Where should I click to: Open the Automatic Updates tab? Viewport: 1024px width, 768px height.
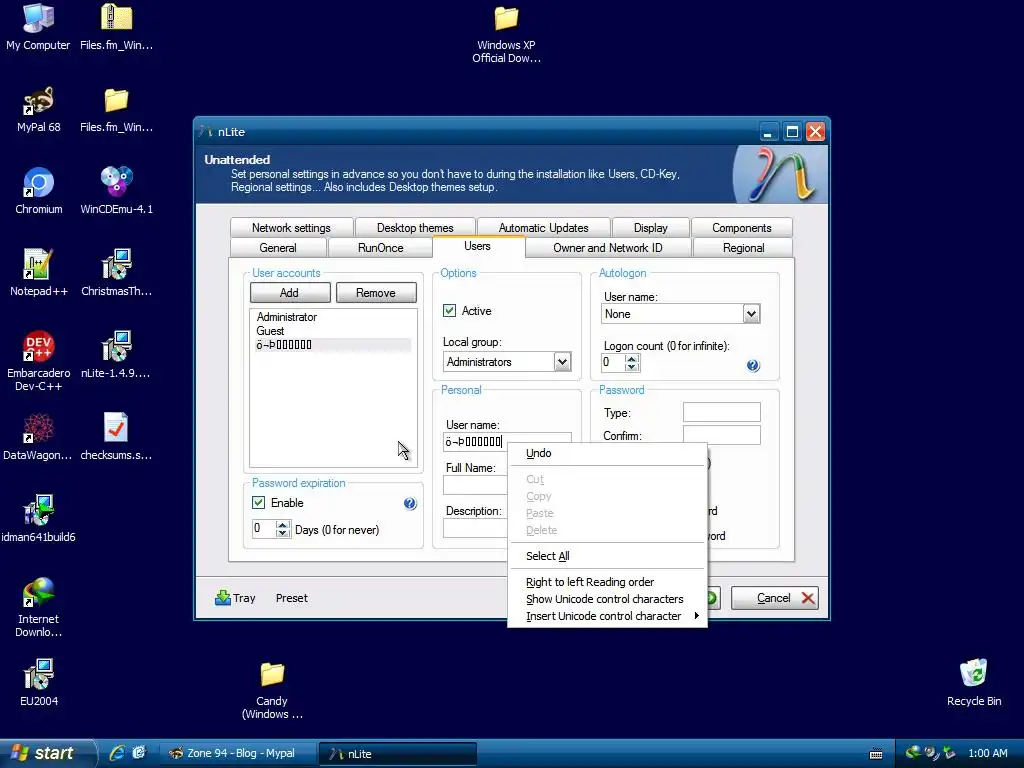[543, 227]
